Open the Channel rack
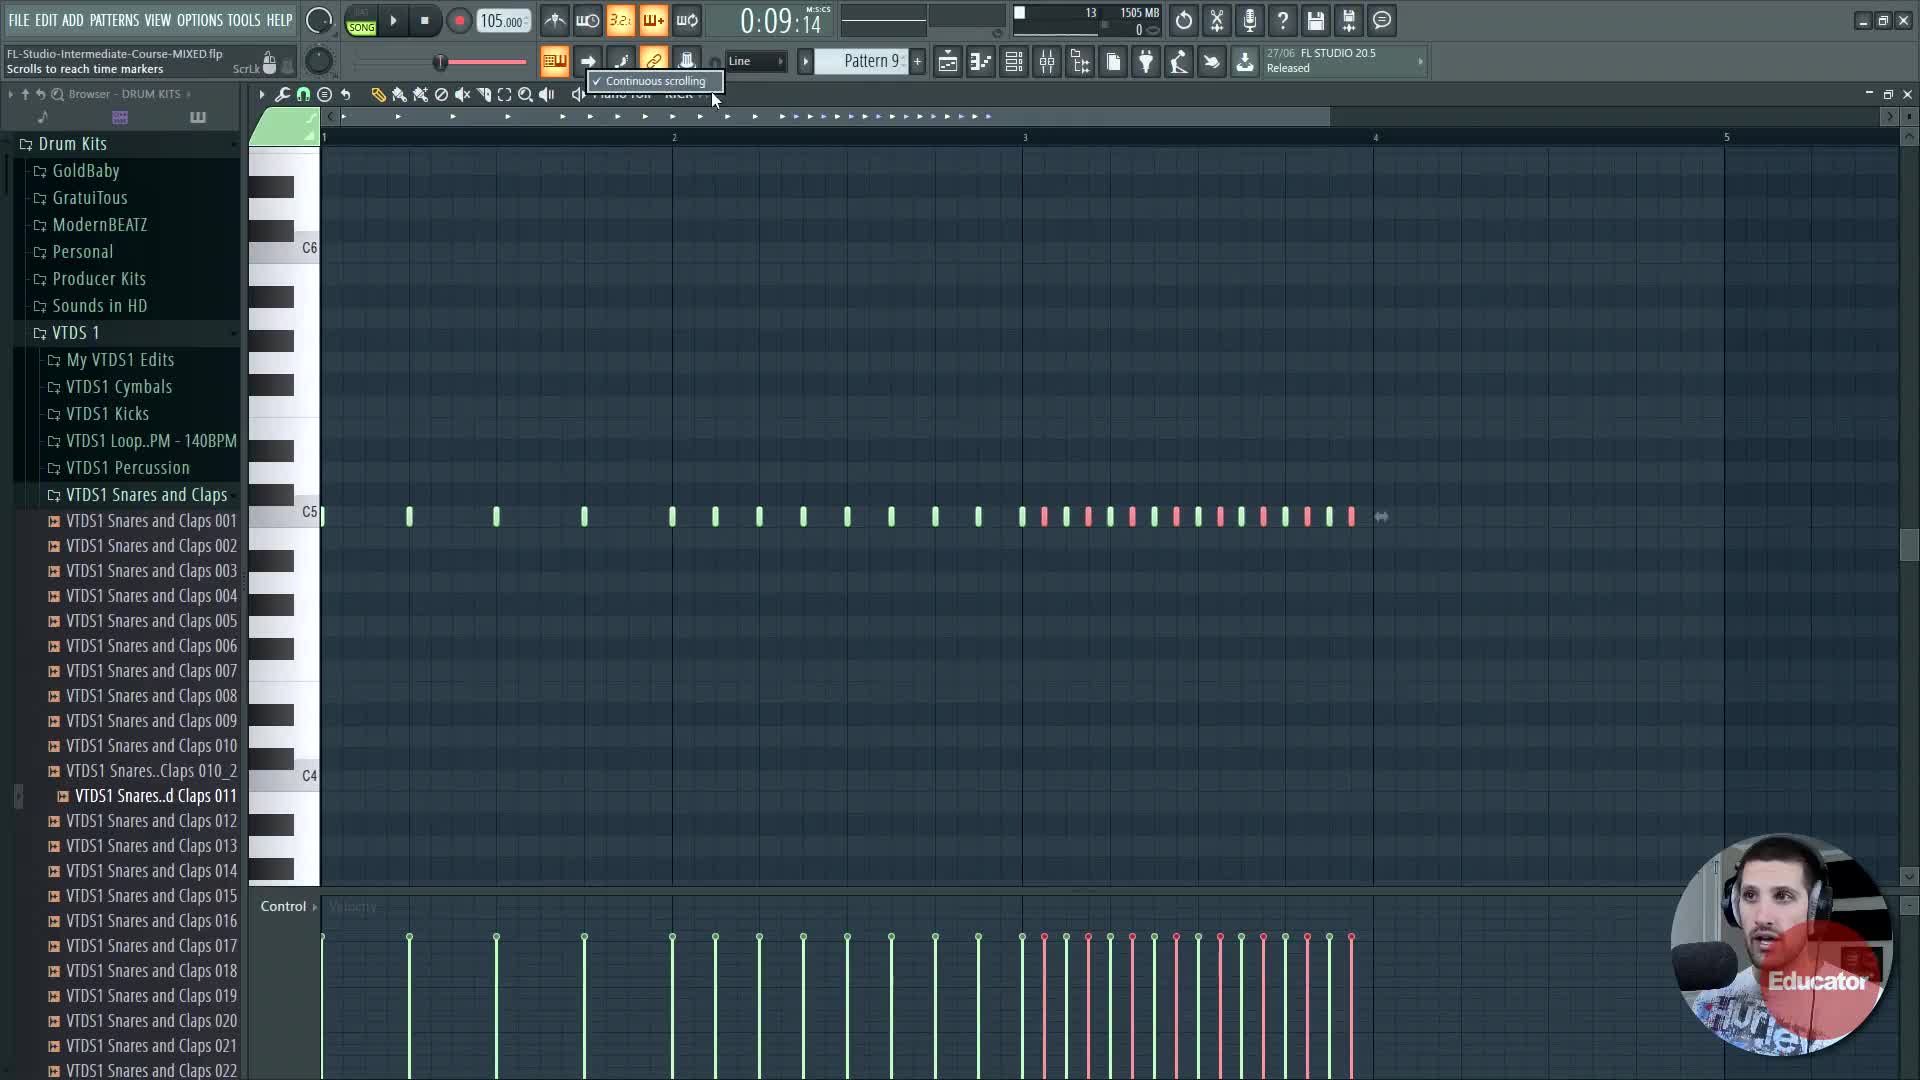This screenshot has width=1920, height=1080. point(1013,62)
